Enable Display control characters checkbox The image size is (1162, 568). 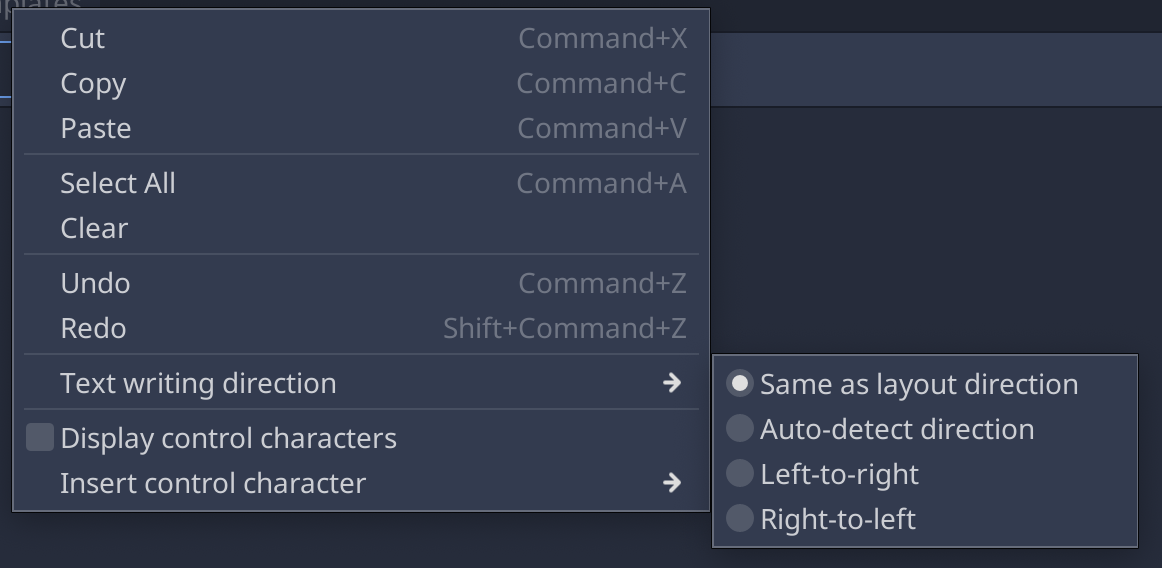[x=40, y=437]
